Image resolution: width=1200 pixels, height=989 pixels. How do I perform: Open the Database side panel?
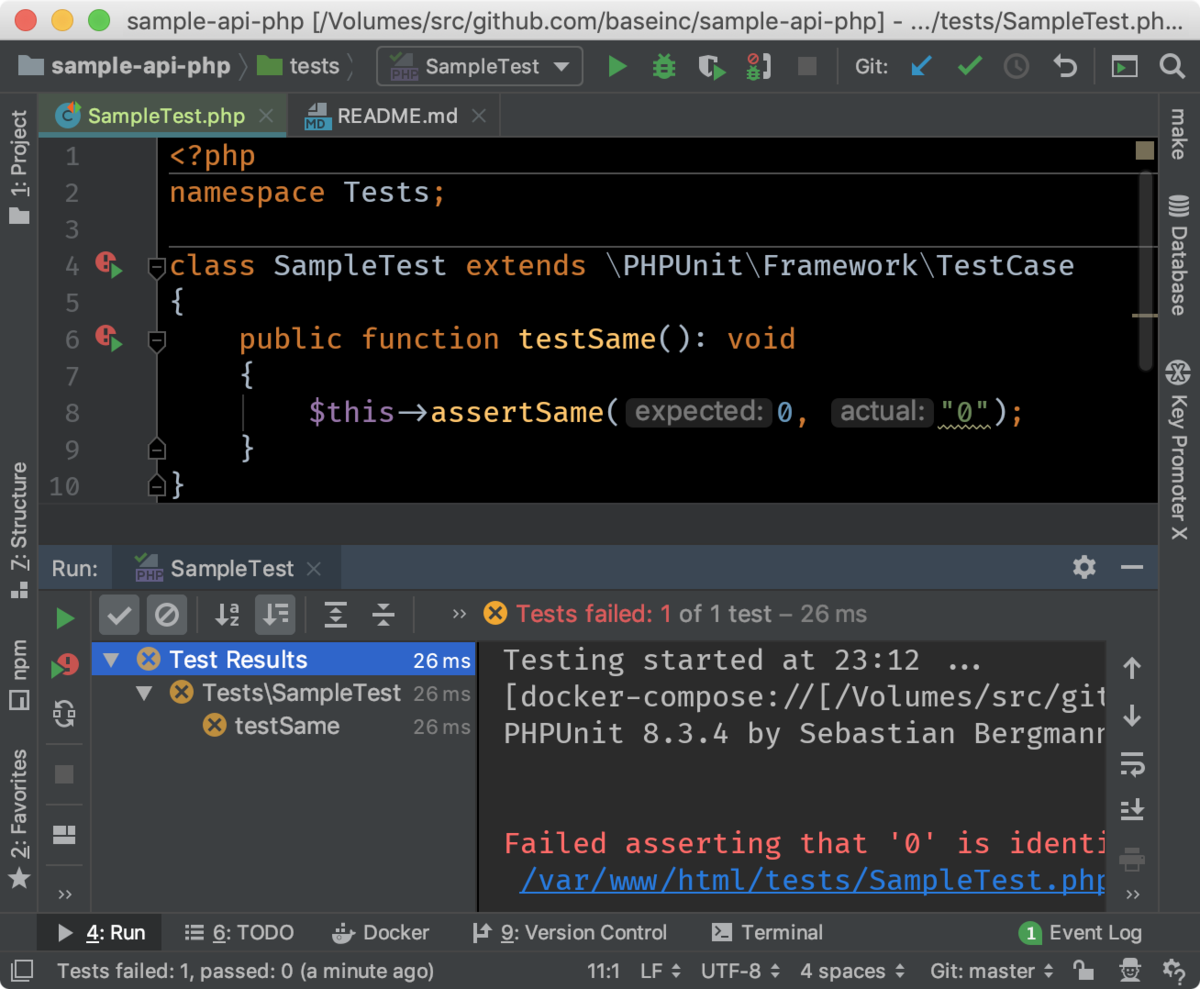[x=1178, y=254]
